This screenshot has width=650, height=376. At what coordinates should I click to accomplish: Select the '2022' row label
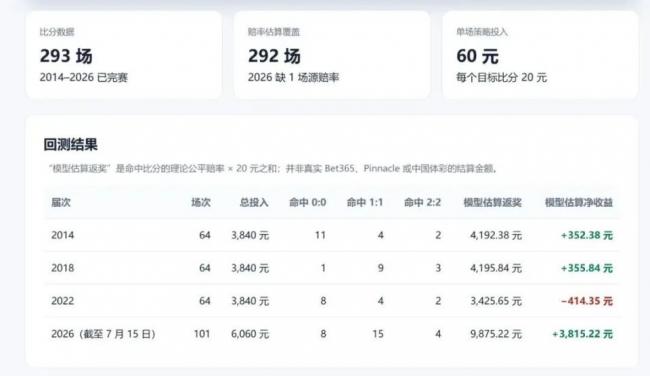coord(63,301)
